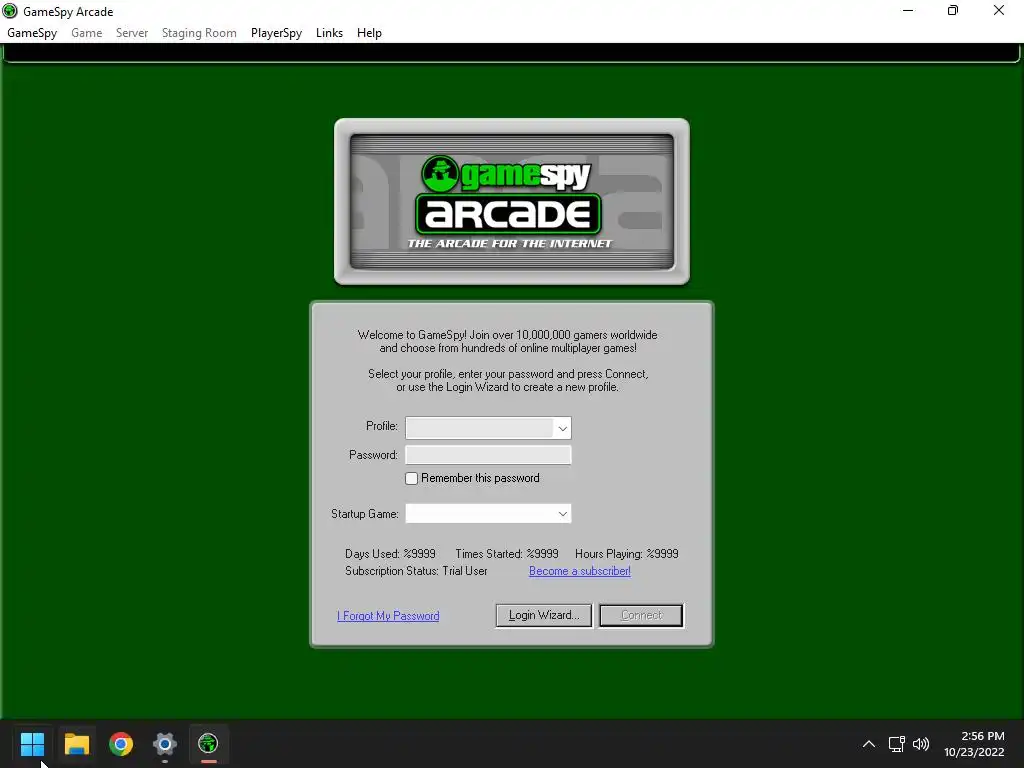Open network status tray icon

tap(897, 744)
